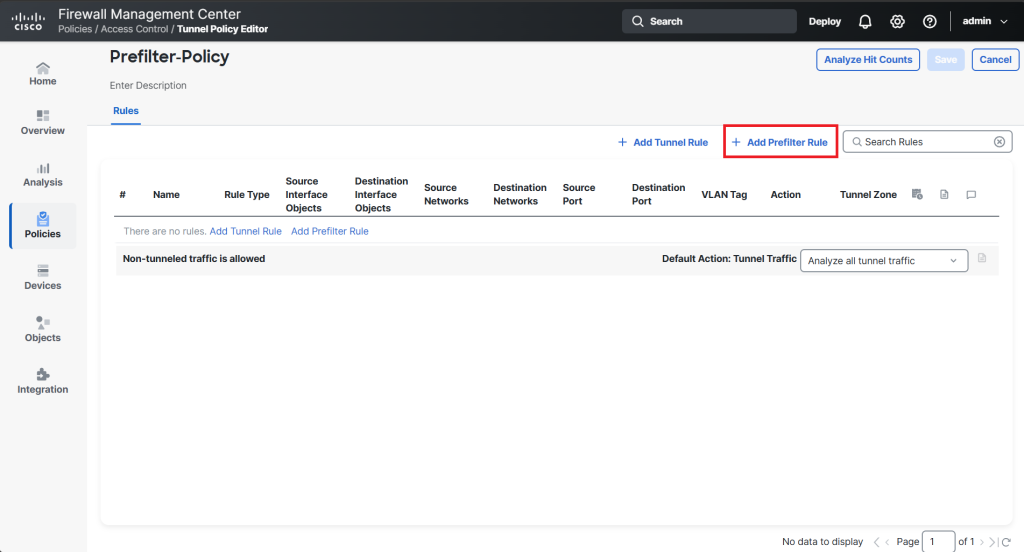Open Analysis in the sidebar
The width and height of the screenshot is (1024, 552).
(x=42, y=174)
